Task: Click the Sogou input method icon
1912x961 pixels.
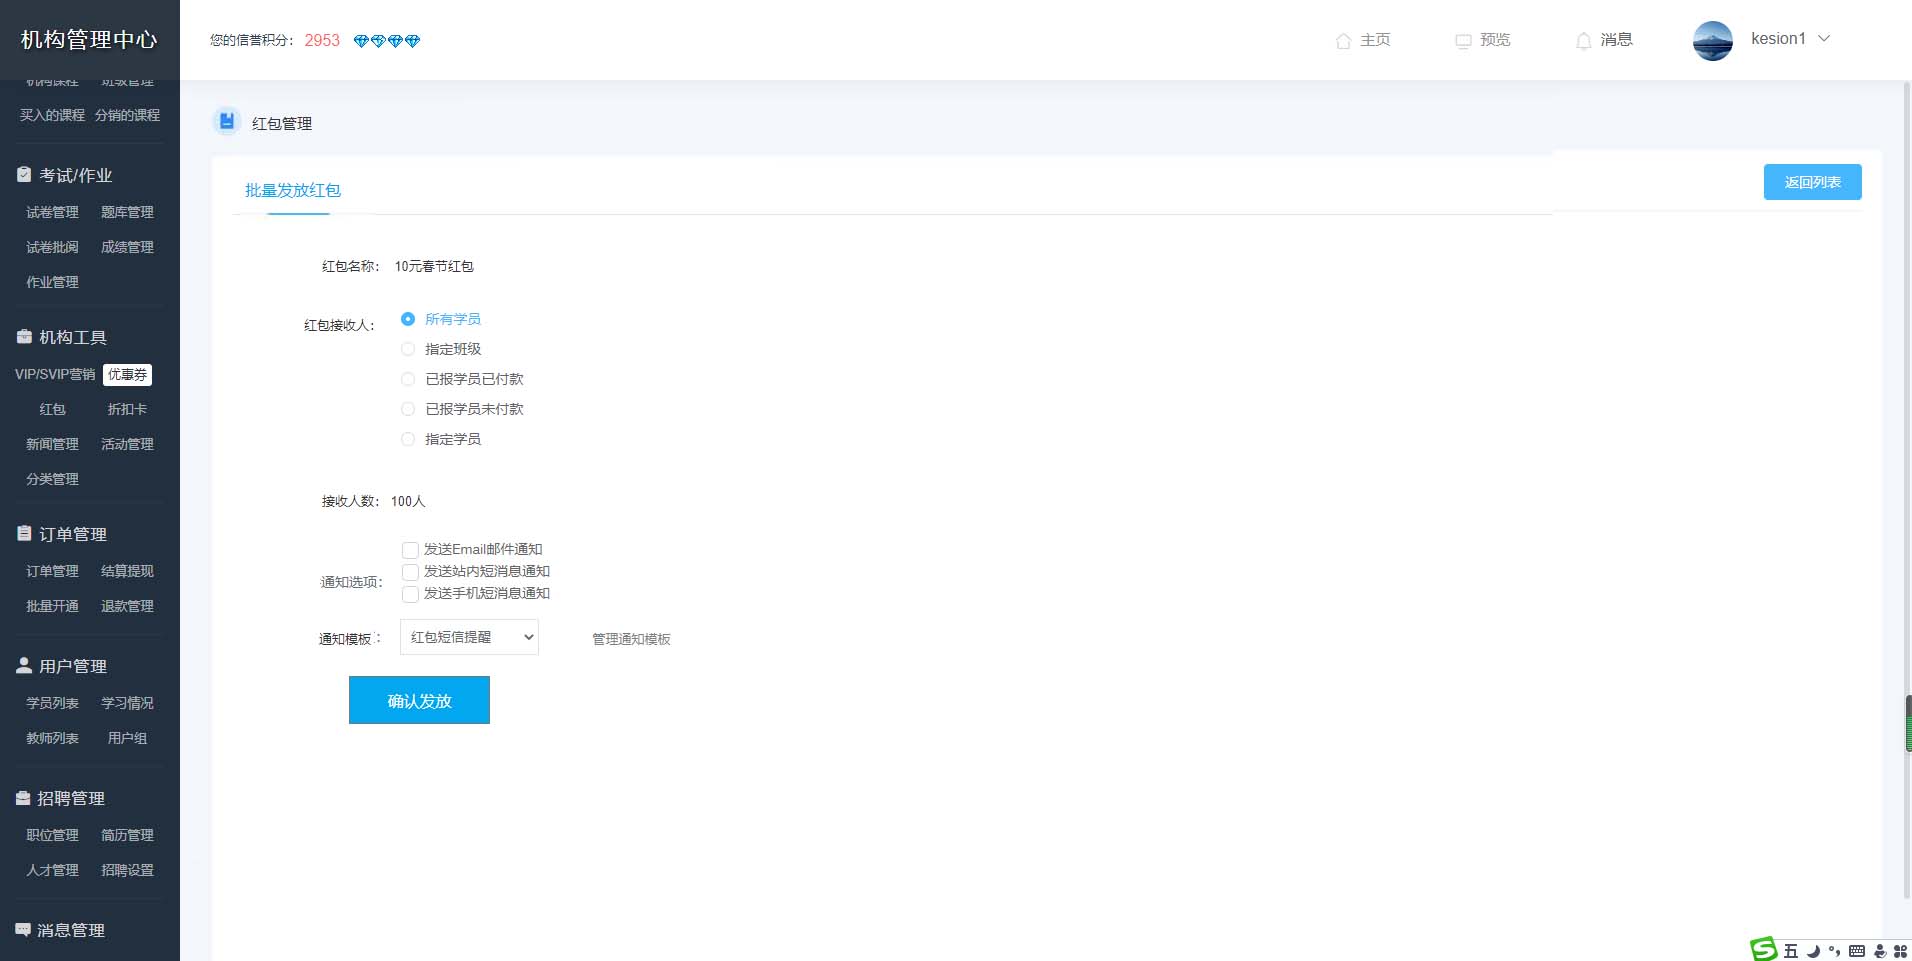Action: pos(1763,949)
